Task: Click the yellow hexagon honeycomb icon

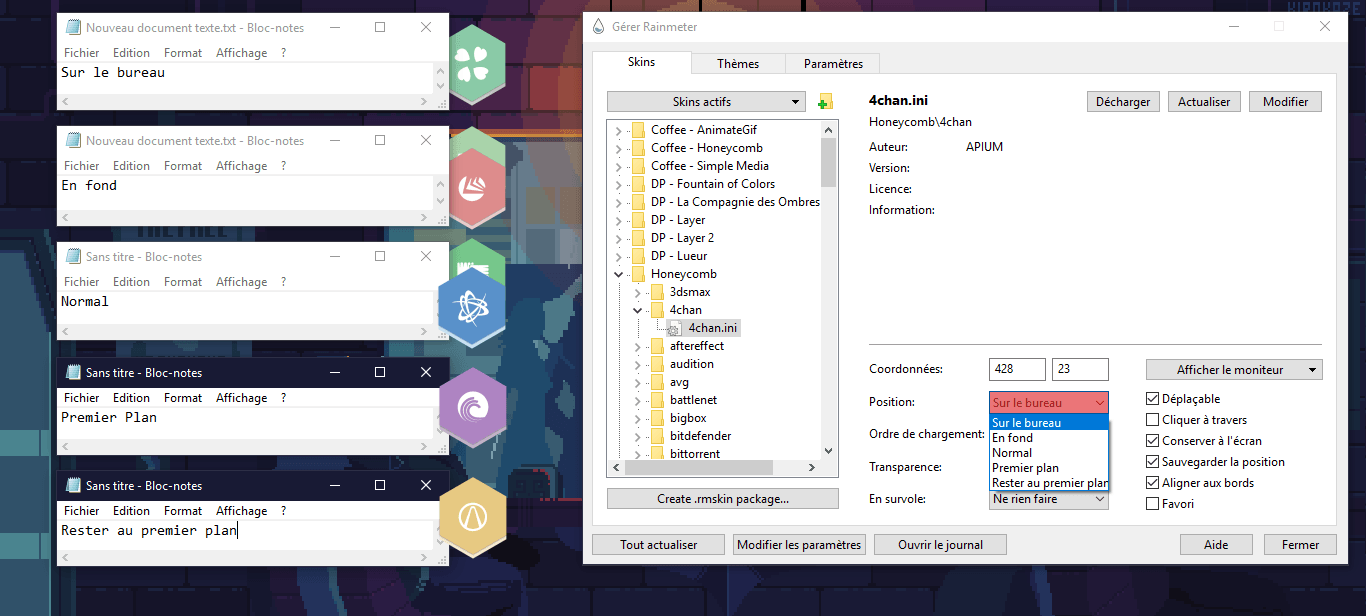Action: coord(471,517)
